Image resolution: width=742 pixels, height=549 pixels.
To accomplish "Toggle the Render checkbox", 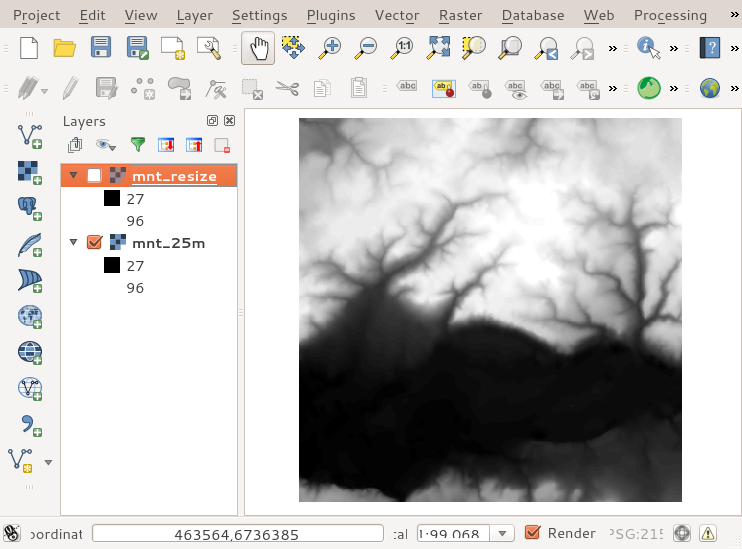I will pos(532,532).
